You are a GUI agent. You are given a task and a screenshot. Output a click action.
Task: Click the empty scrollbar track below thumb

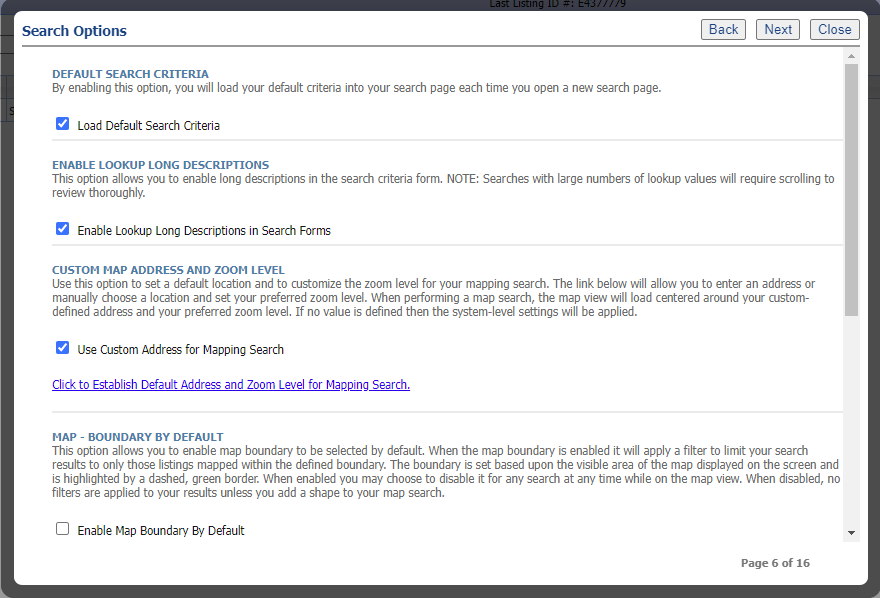(x=851, y=421)
